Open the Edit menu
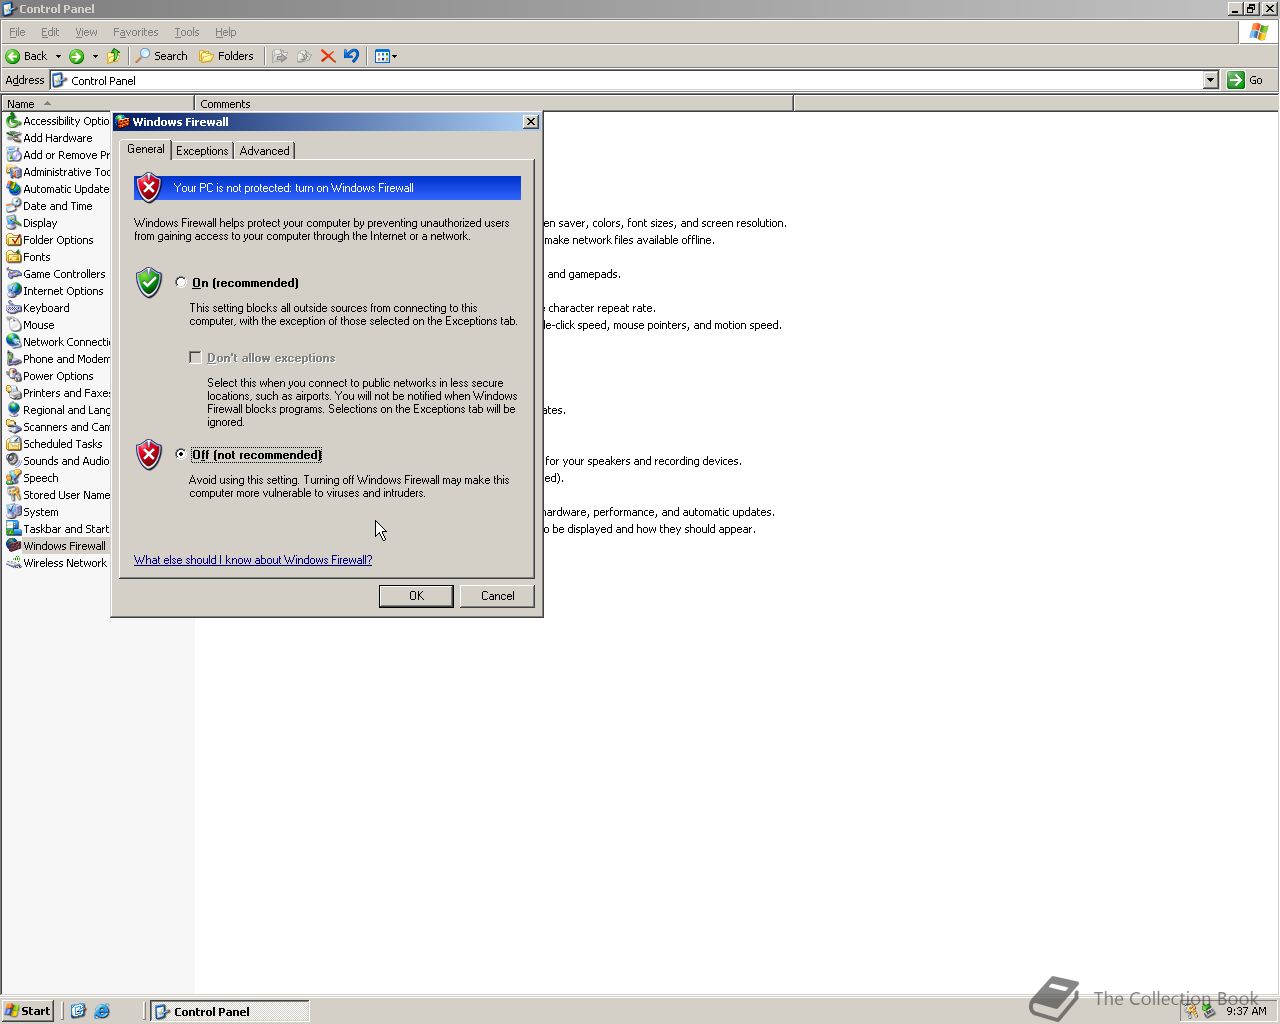 click(x=50, y=32)
